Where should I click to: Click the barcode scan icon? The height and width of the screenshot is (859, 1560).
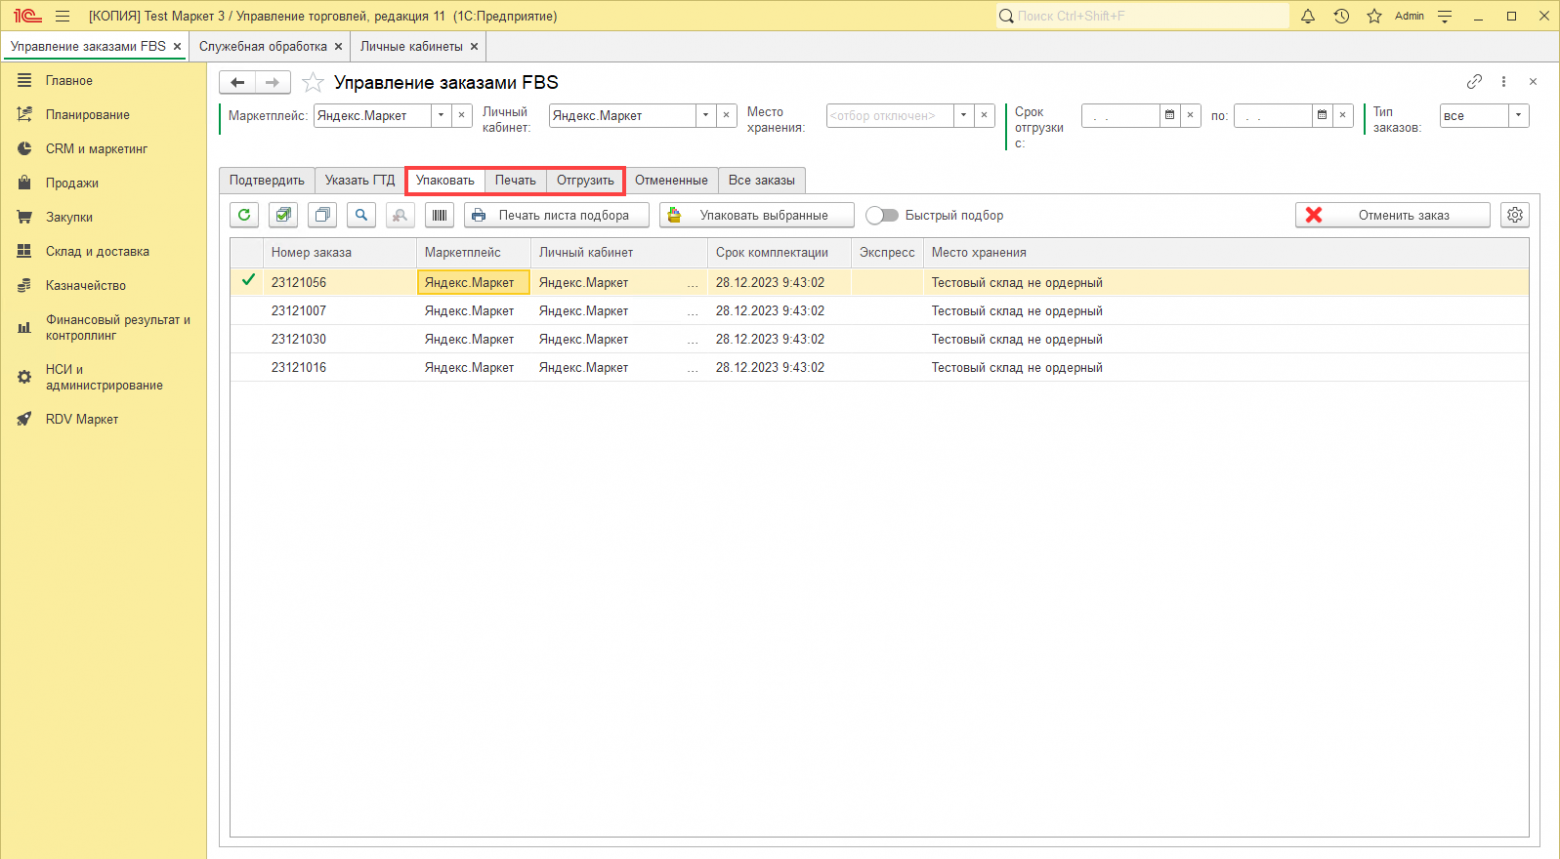coord(439,215)
